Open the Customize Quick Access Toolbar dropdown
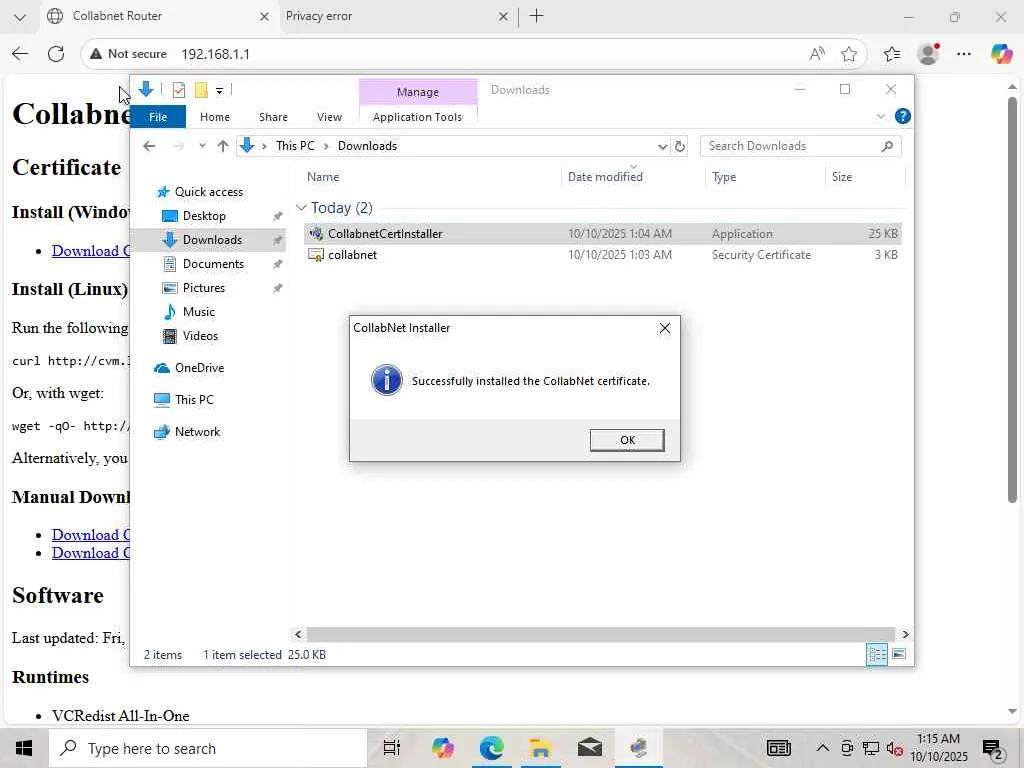This screenshot has width=1024, height=768. (x=219, y=91)
